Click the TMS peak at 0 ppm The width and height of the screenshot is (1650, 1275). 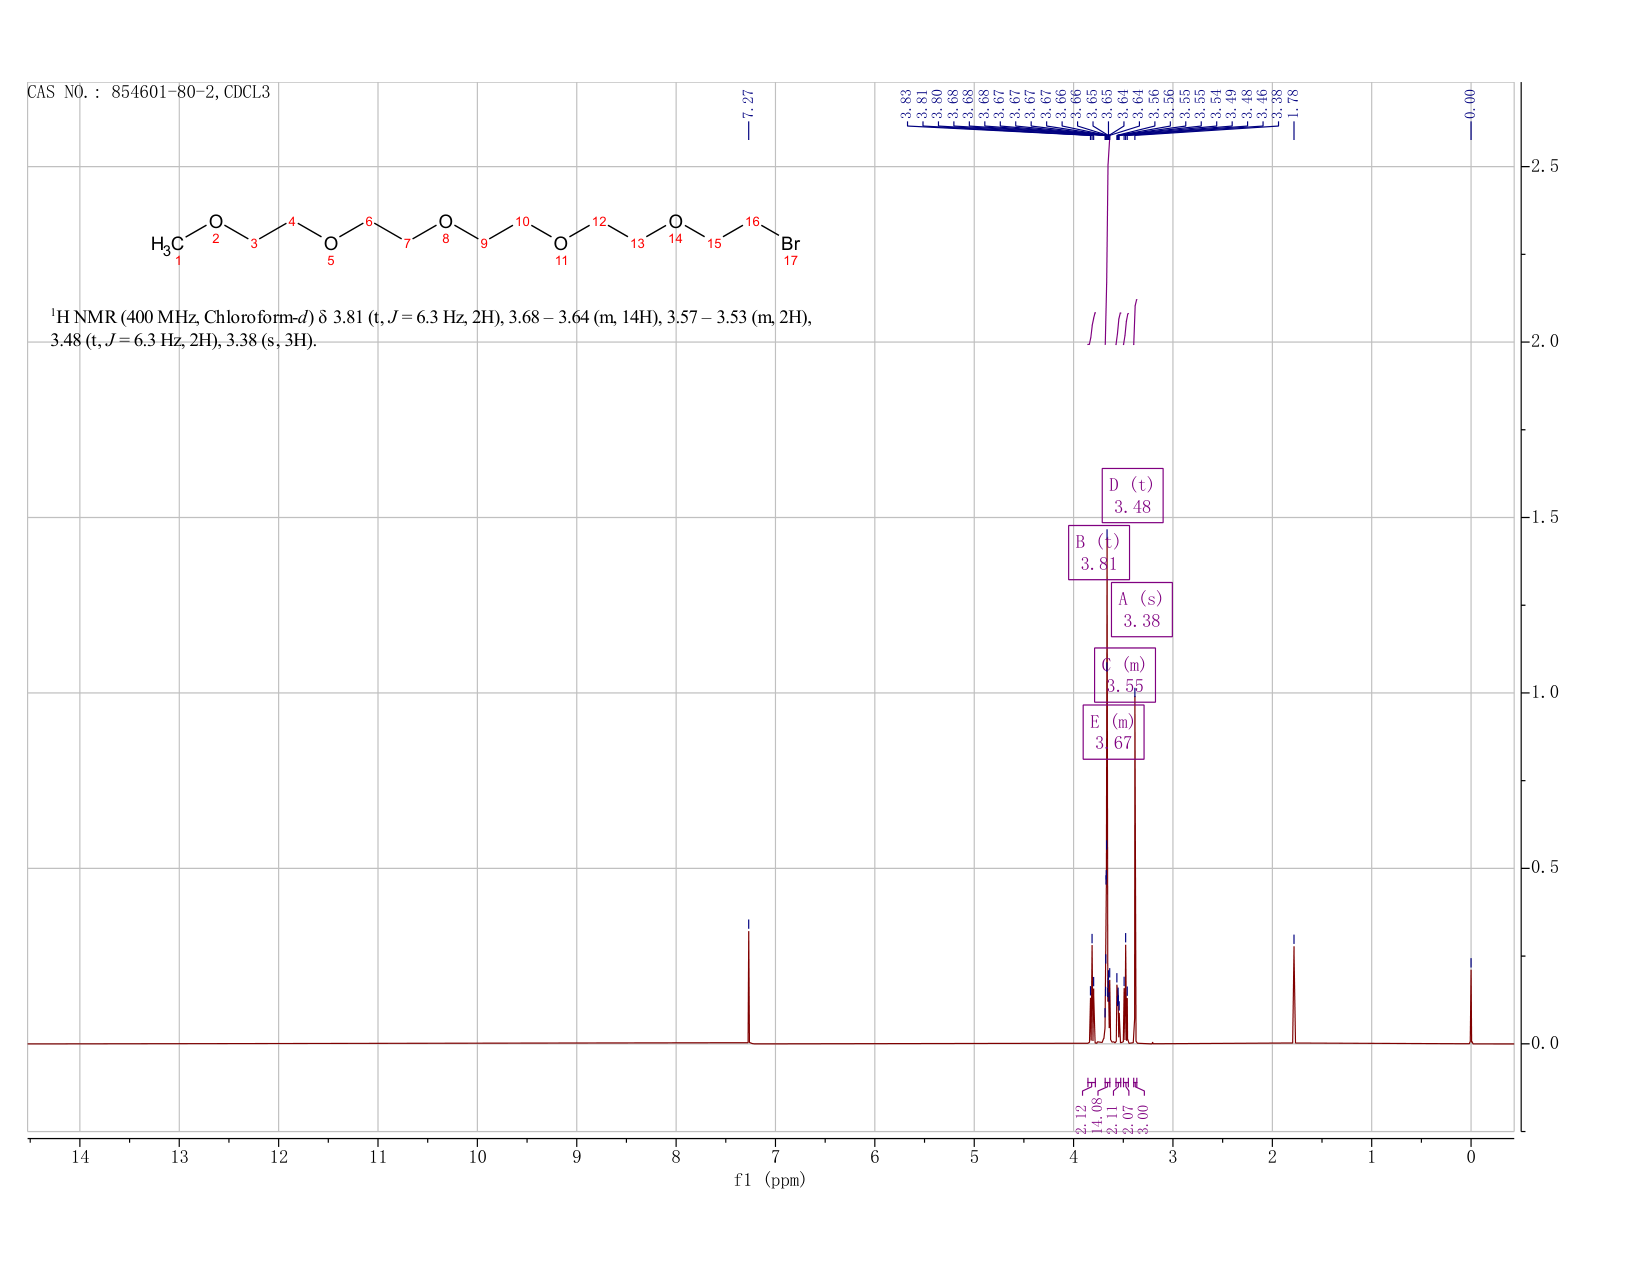[x=1470, y=1005]
